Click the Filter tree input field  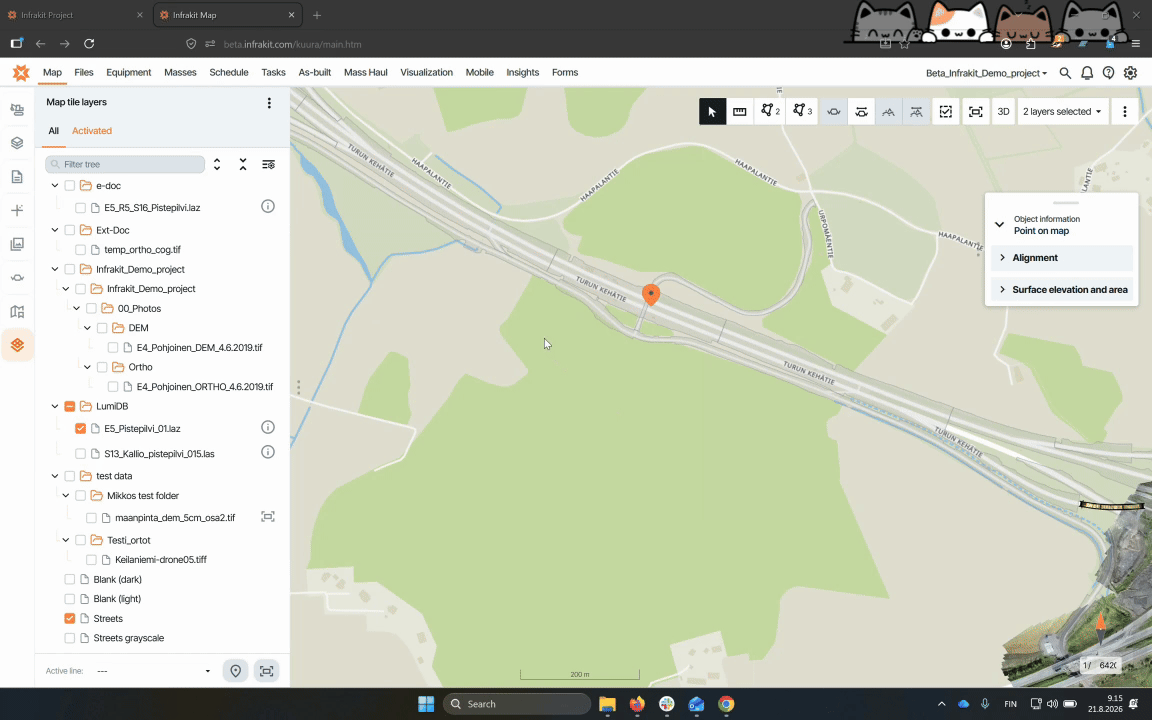pos(125,165)
